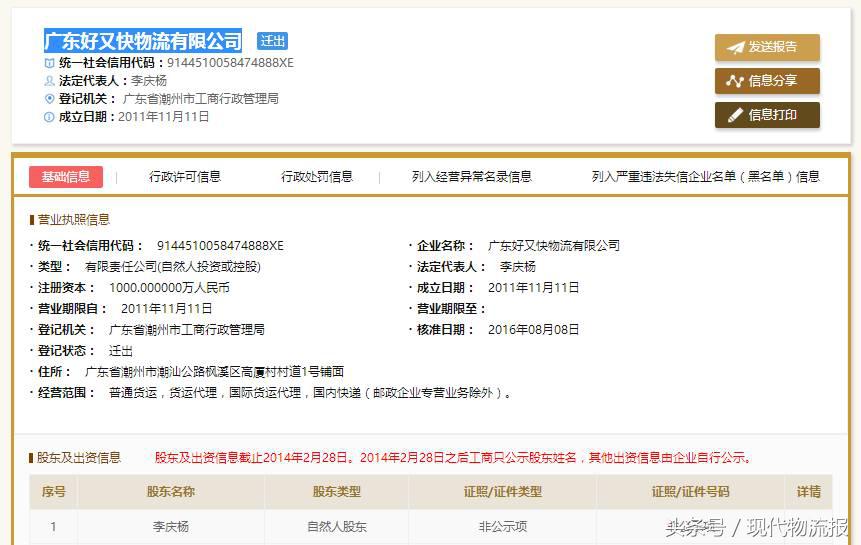Click the credit code icon in the header
The height and width of the screenshot is (545, 861).
click(x=49, y=63)
